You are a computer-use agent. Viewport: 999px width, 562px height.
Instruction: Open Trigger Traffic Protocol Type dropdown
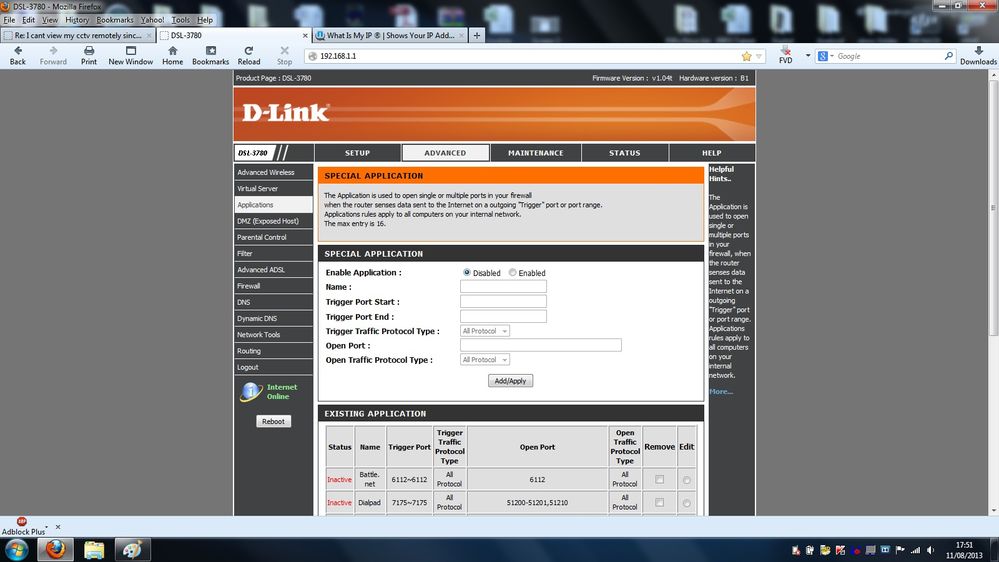(x=485, y=331)
